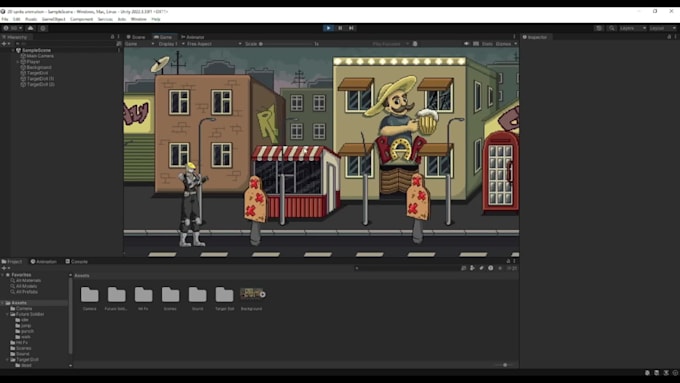This screenshot has height=383, width=680.
Task: Toggle Gizmos in Game view
Action: click(503, 44)
